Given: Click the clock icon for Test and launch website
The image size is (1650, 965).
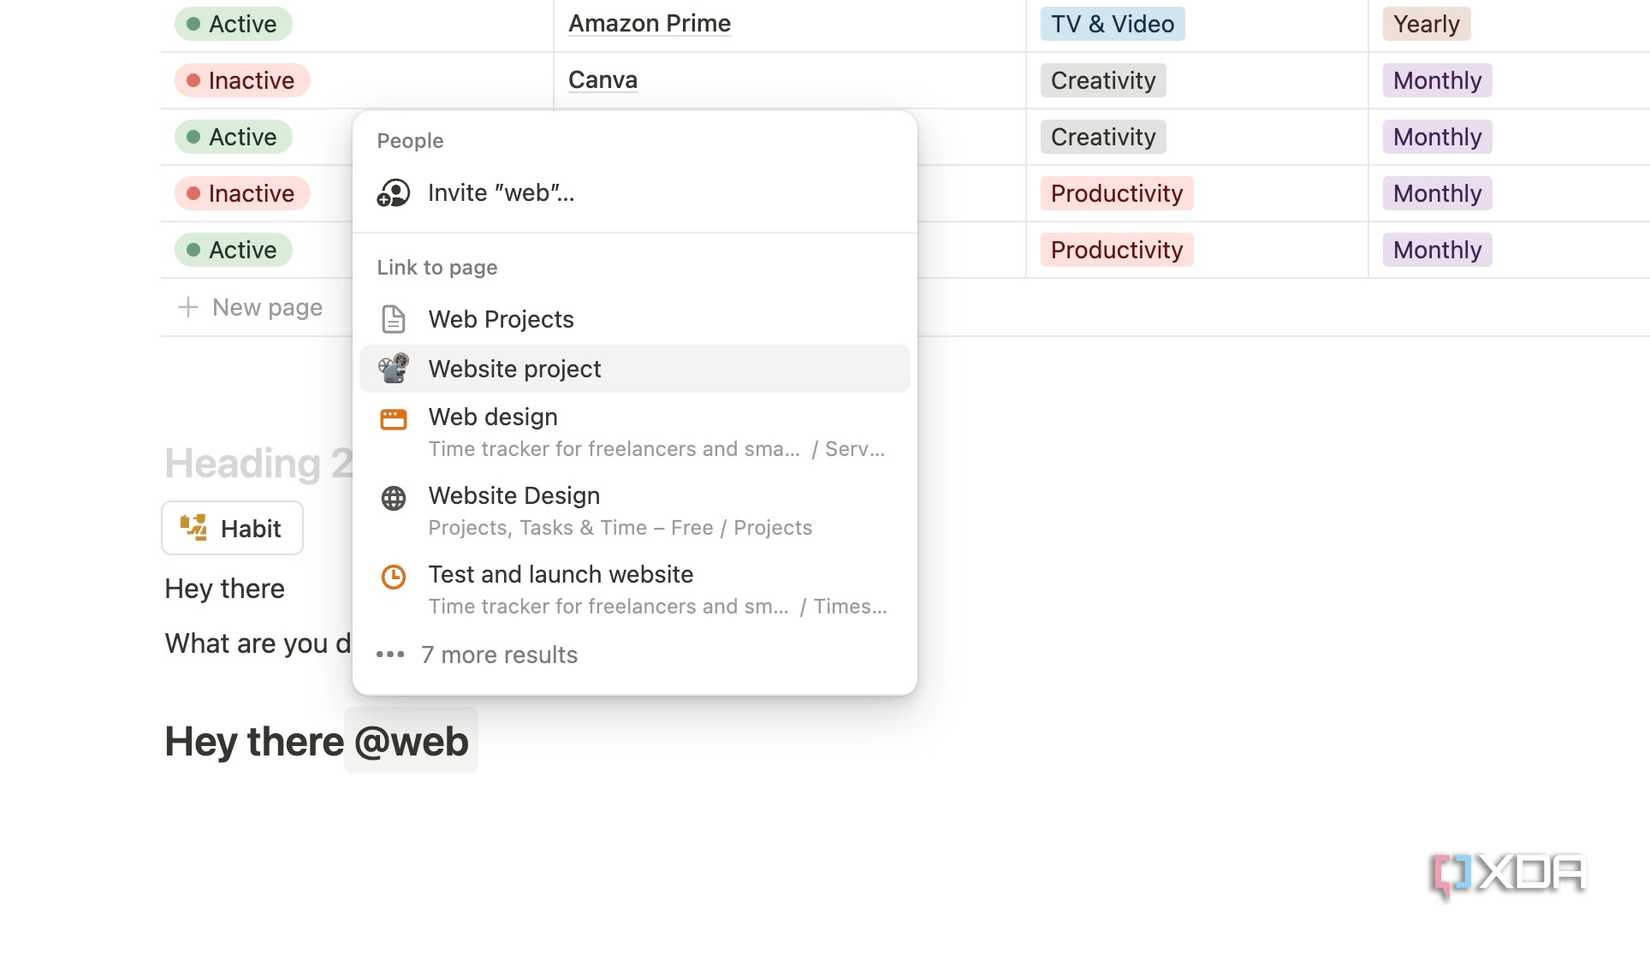Looking at the screenshot, I should coord(393,576).
